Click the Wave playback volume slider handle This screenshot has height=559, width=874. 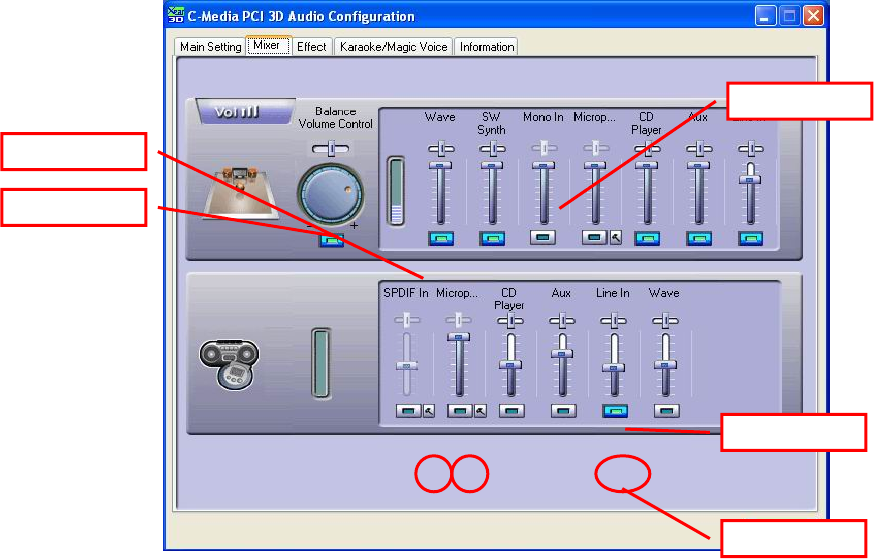coord(440,166)
